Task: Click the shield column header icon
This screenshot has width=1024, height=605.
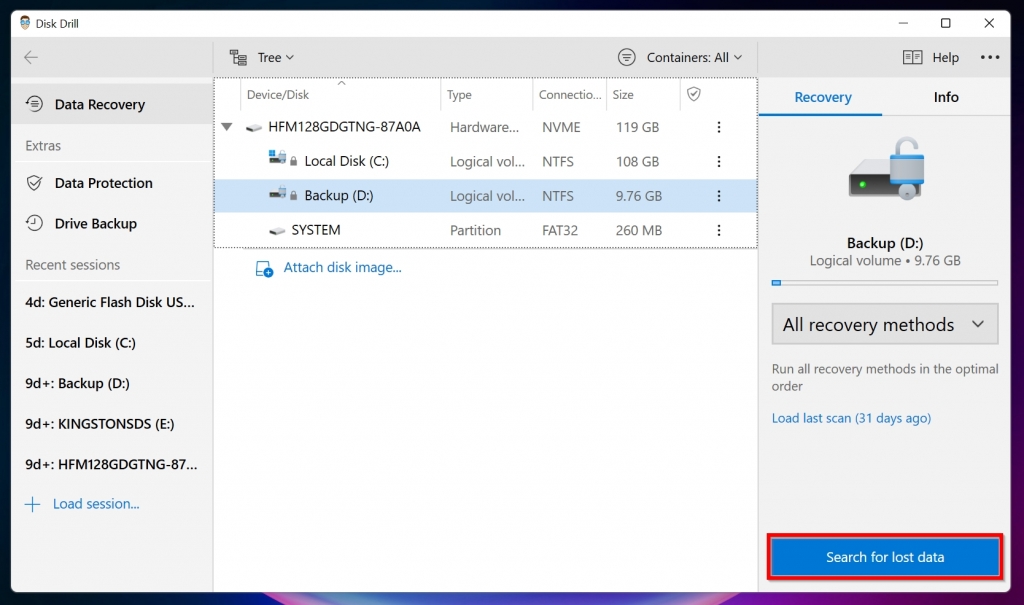Action: click(693, 94)
